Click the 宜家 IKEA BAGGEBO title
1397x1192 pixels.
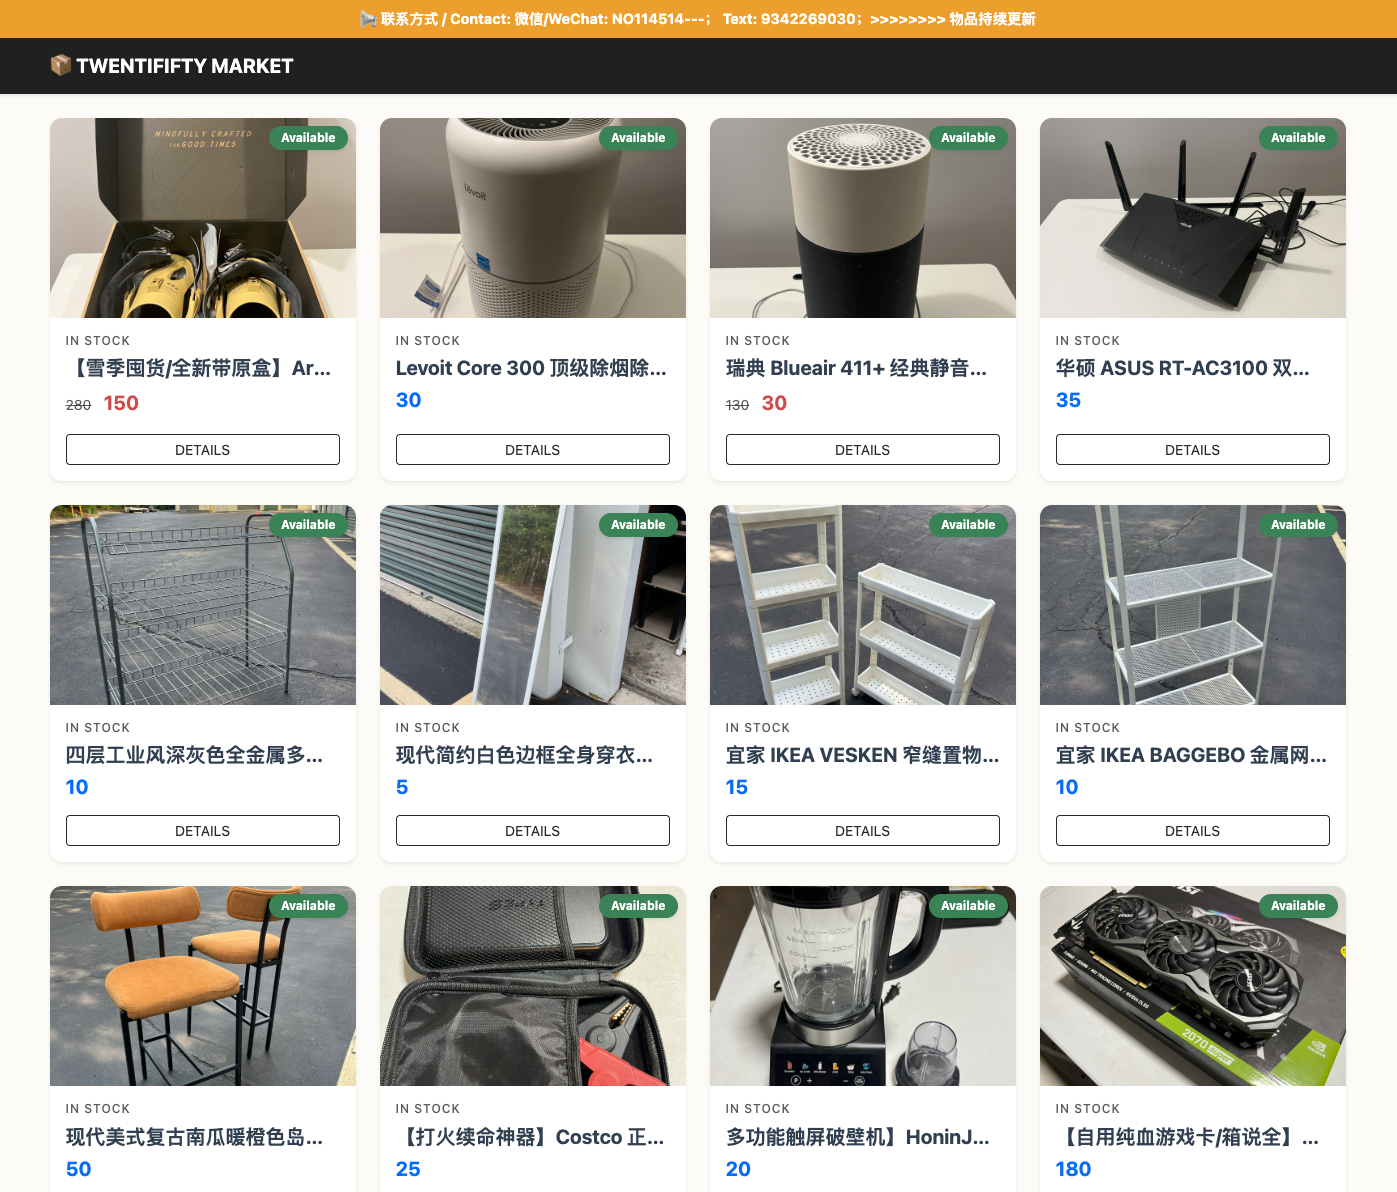pos(1191,755)
